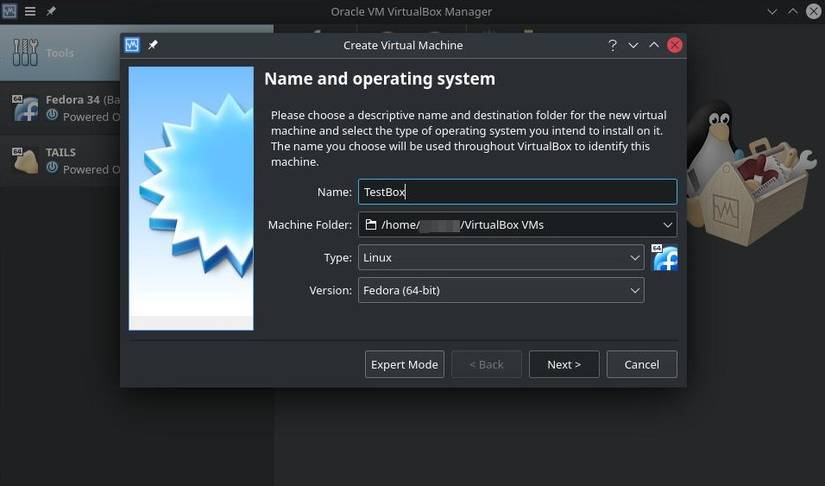Click the VirtualBox app icon in main title bar
Screen dimensions: 825x486
pyautogui.click(x=10, y=12)
